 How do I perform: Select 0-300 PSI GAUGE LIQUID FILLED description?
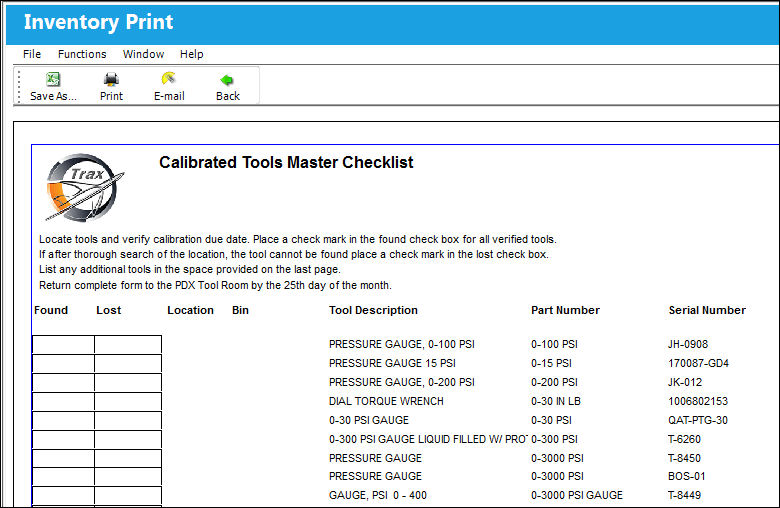point(428,439)
